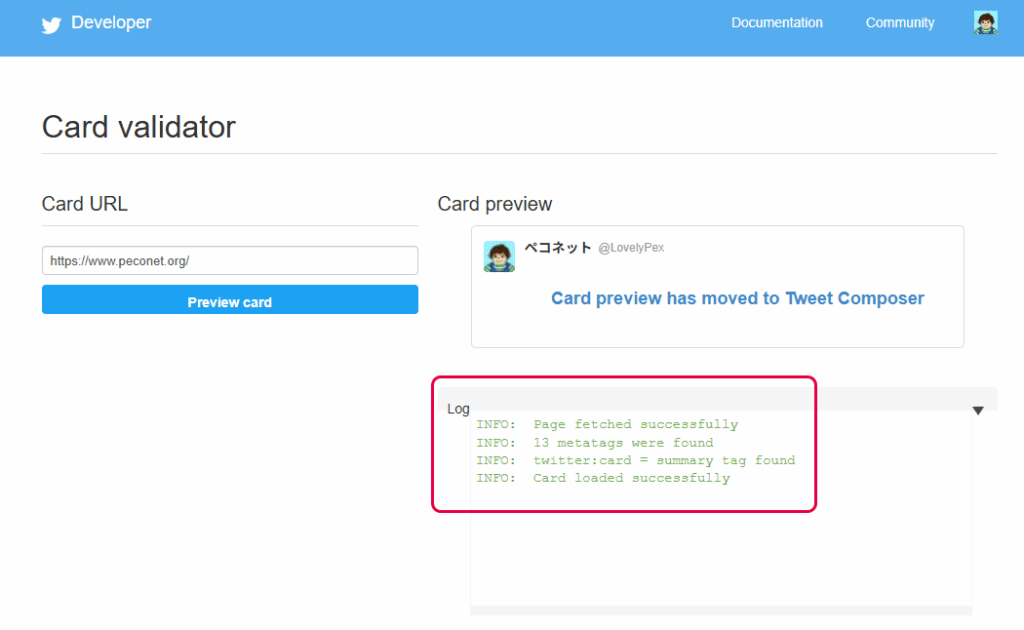Click the Preview card button
The width and height of the screenshot is (1024, 630).
coord(230,300)
